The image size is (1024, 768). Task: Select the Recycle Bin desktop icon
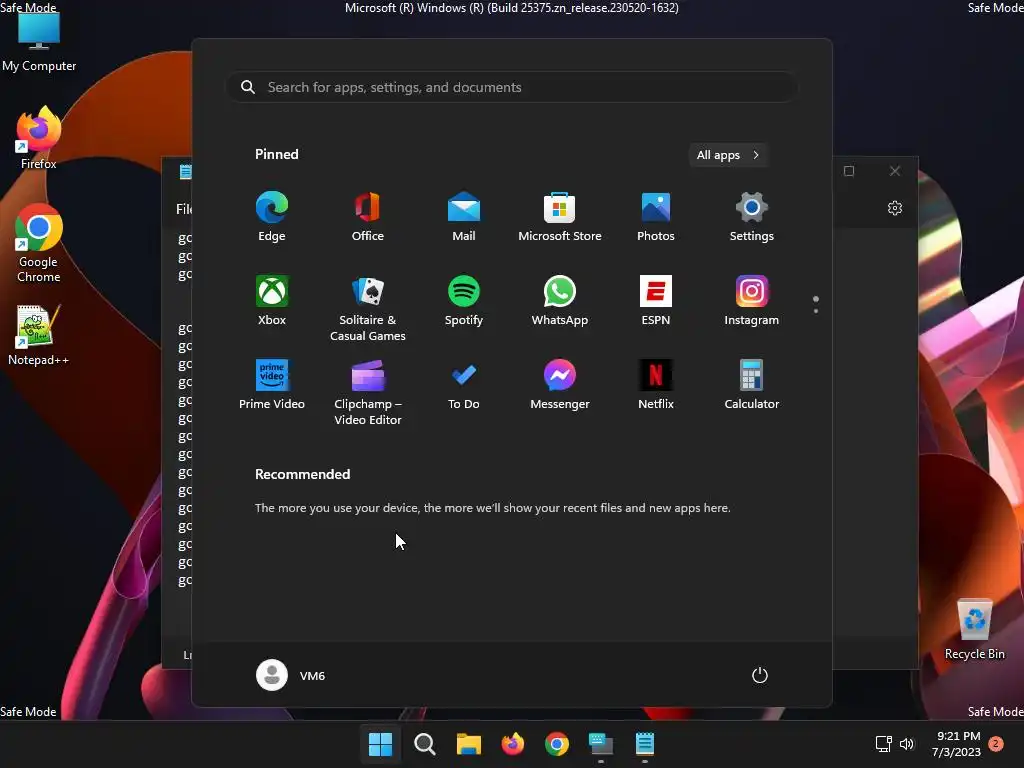pyautogui.click(x=974, y=629)
